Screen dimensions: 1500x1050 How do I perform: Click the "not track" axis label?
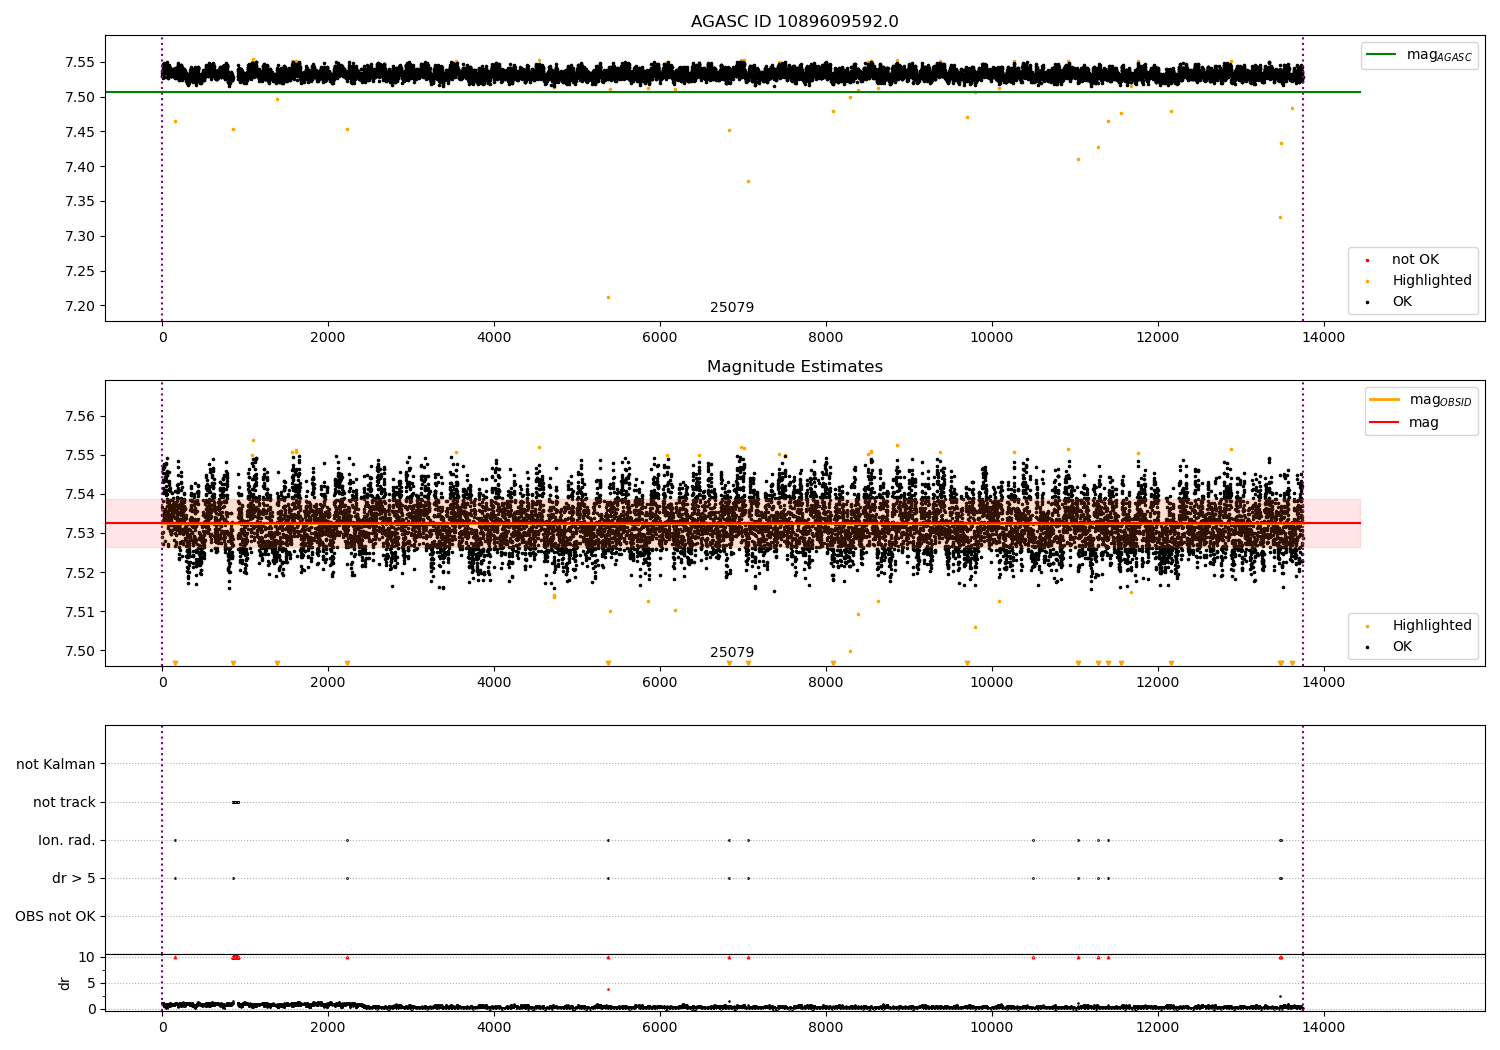tap(64, 802)
